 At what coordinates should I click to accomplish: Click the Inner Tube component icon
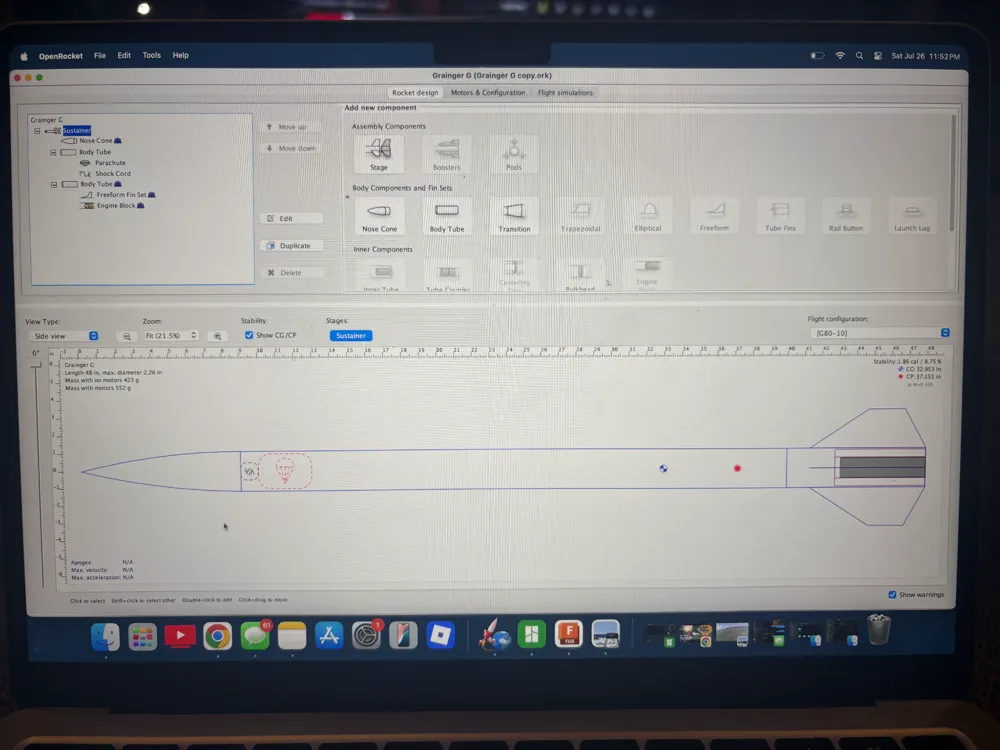[381, 276]
